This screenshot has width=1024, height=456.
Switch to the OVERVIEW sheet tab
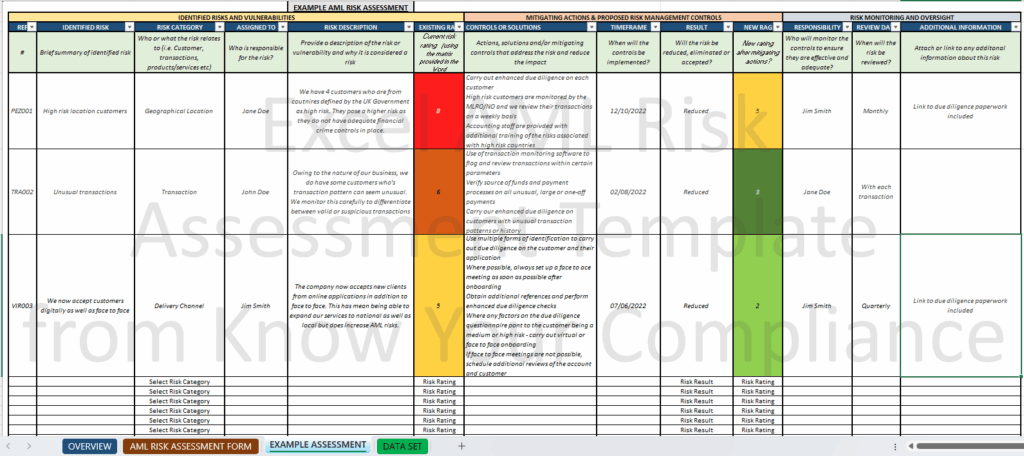(x=90, y=446)
